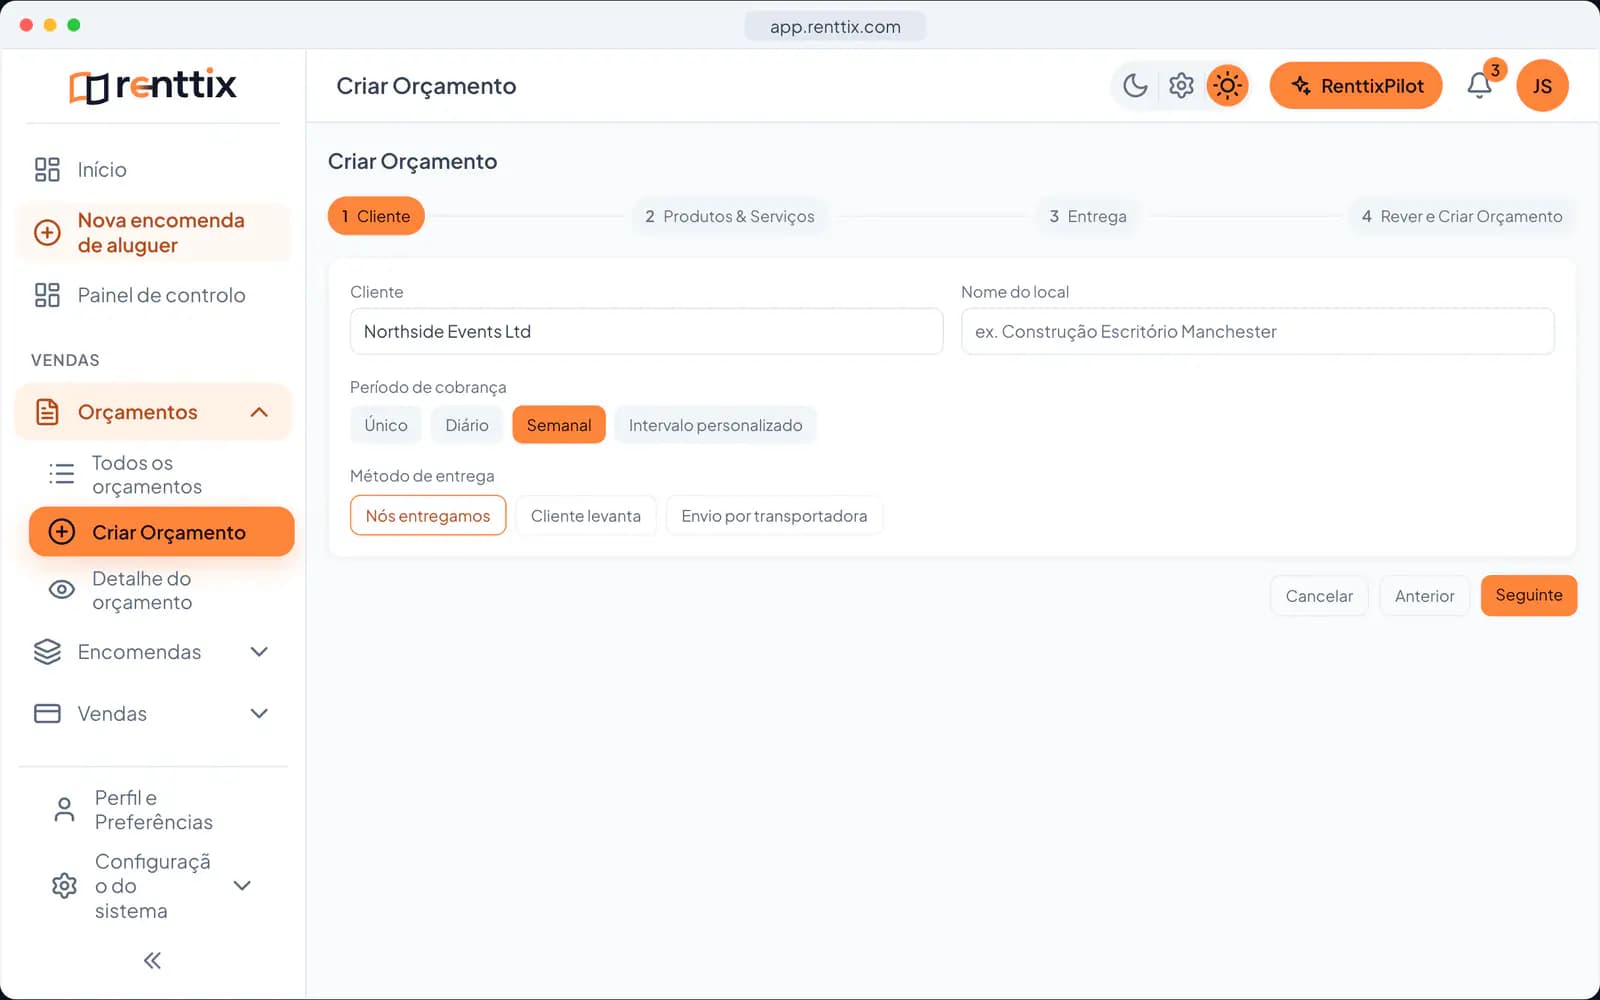The height and width of the screenshot is (1000, 1600).
Task: Click Encomendas layers icon
Action: pyautogui.click(x=47, y=652)
